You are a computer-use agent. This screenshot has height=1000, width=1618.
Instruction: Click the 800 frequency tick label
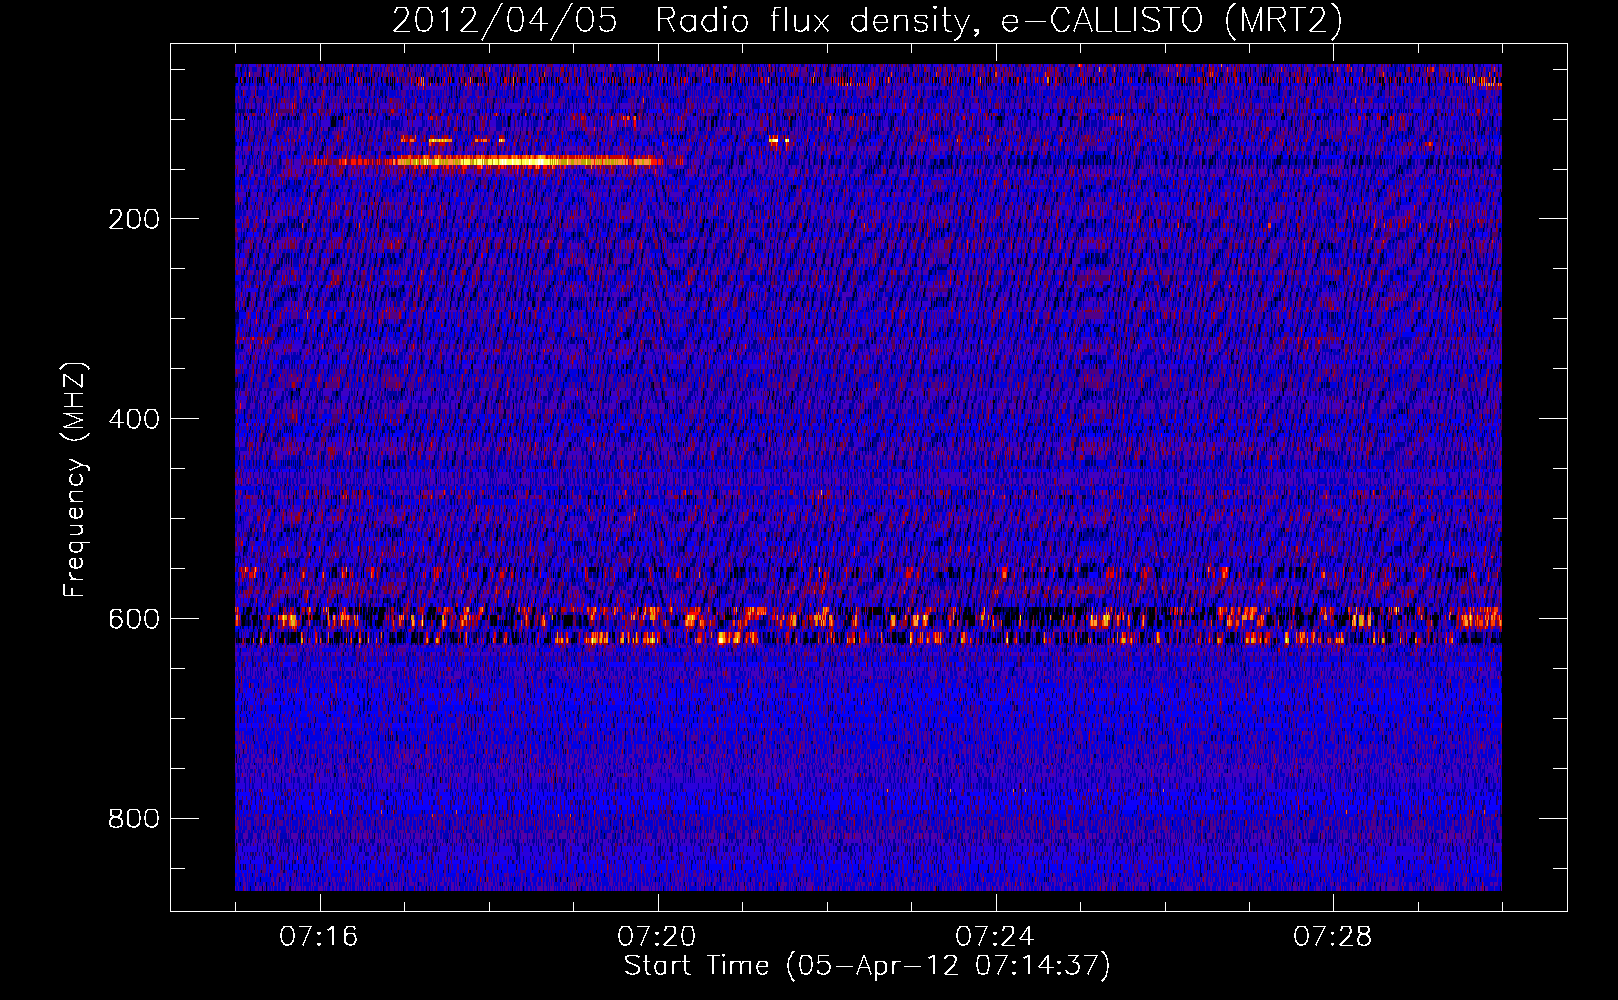134,819
